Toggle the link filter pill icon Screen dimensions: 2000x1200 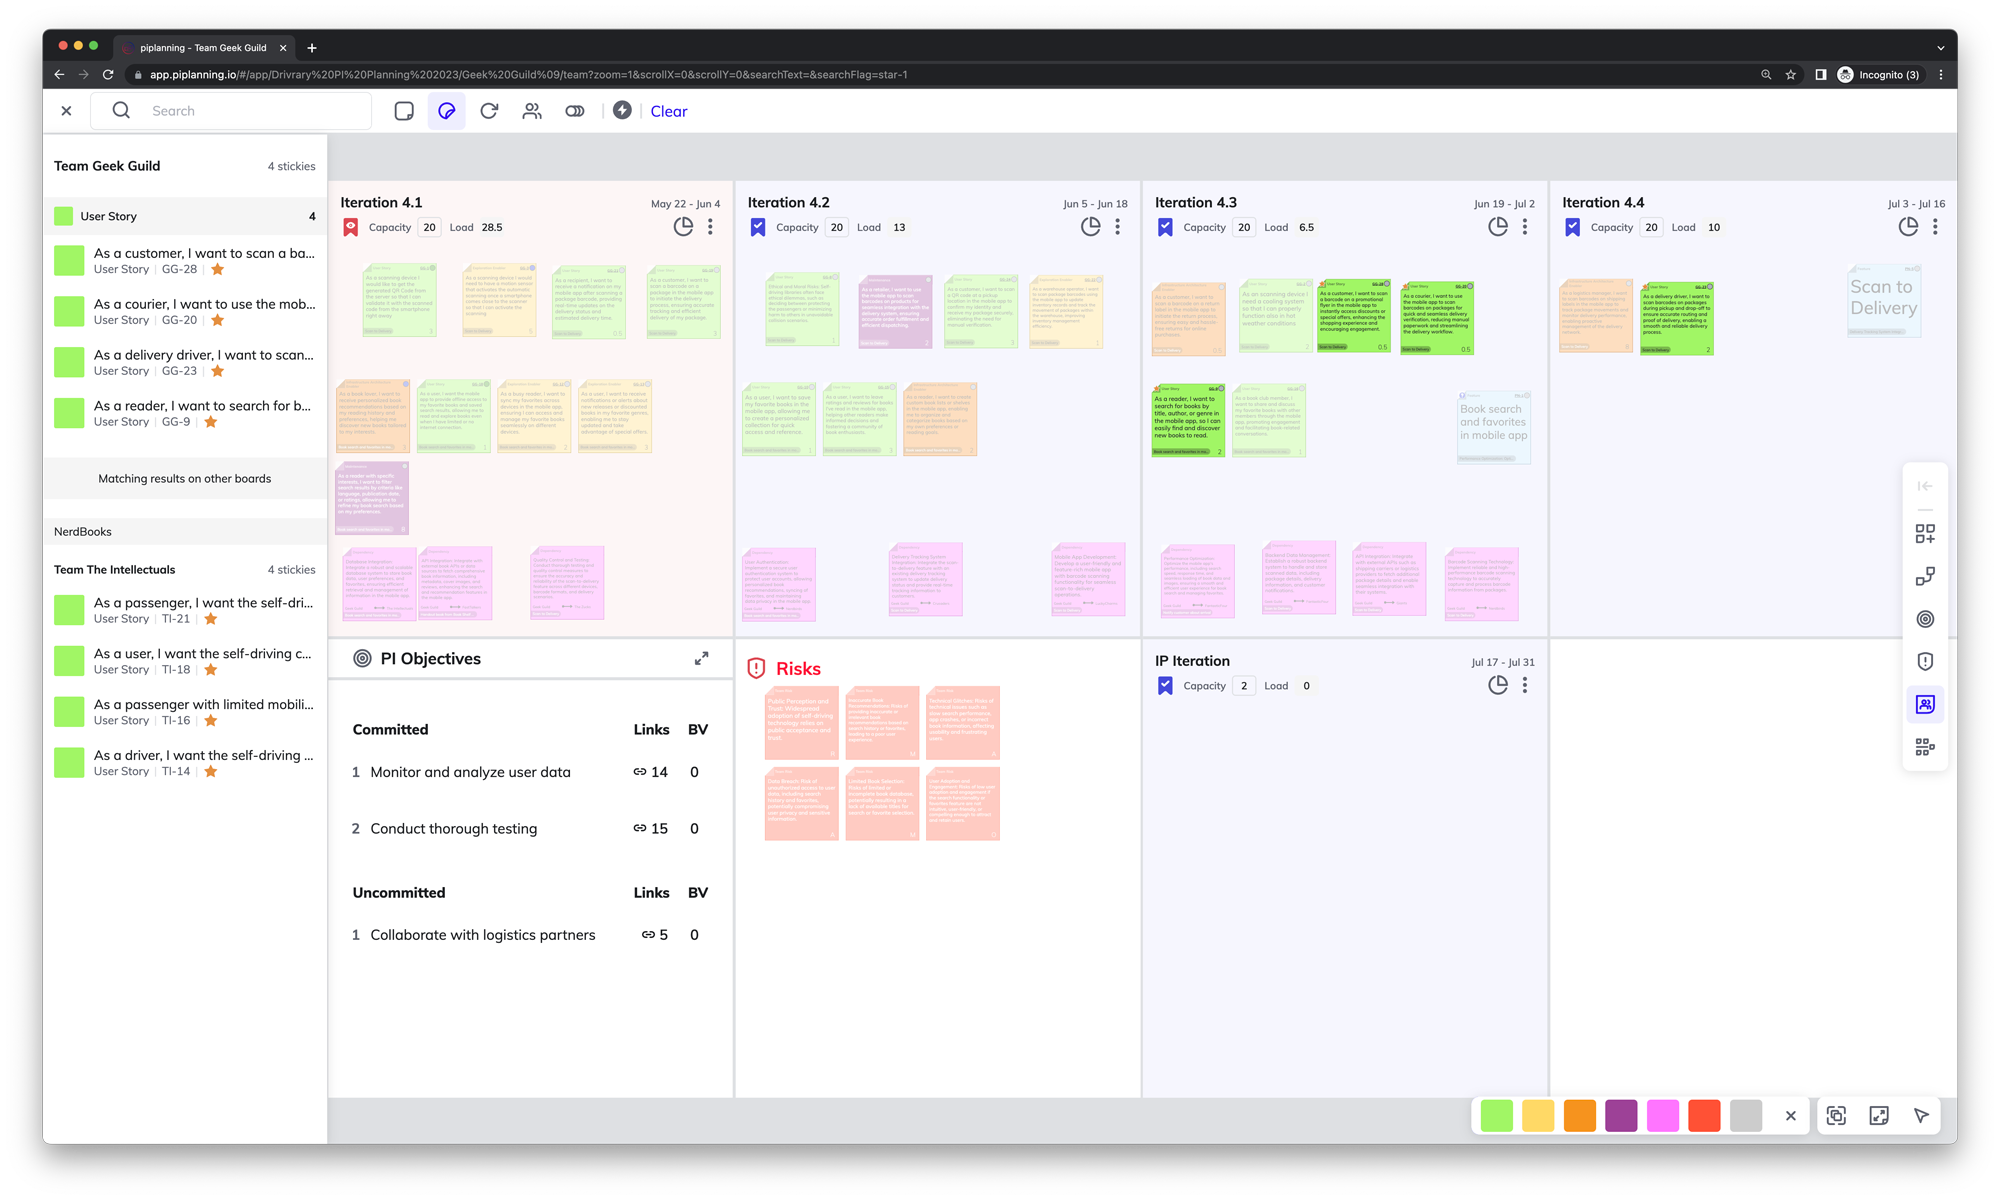[x=575, y=111]
